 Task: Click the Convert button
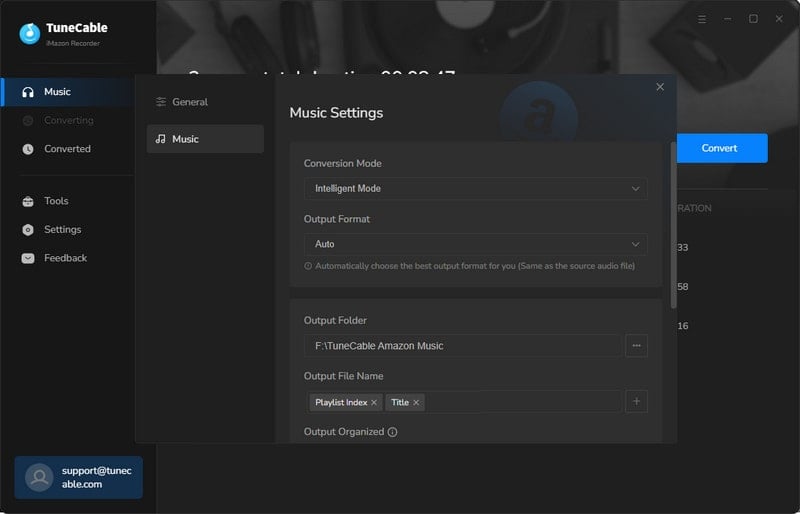tap(721, 148)
